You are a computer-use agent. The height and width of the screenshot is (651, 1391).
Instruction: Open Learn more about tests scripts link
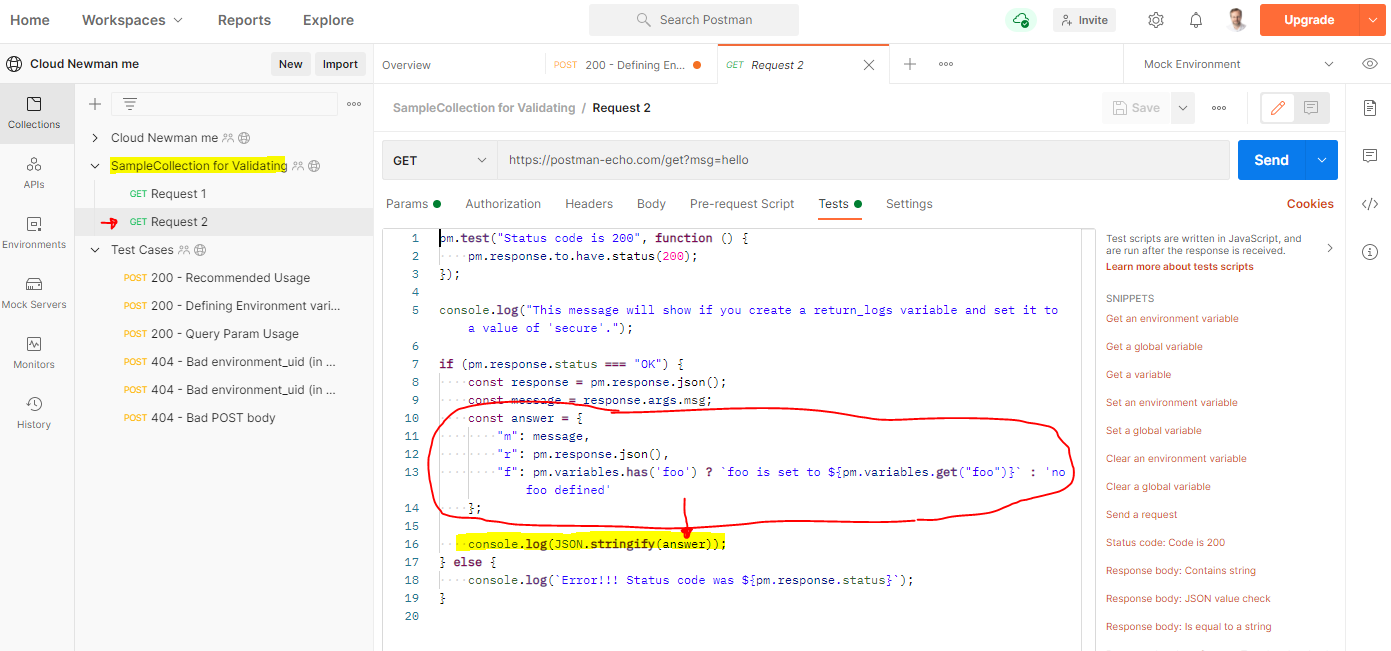pos(1179,267)
